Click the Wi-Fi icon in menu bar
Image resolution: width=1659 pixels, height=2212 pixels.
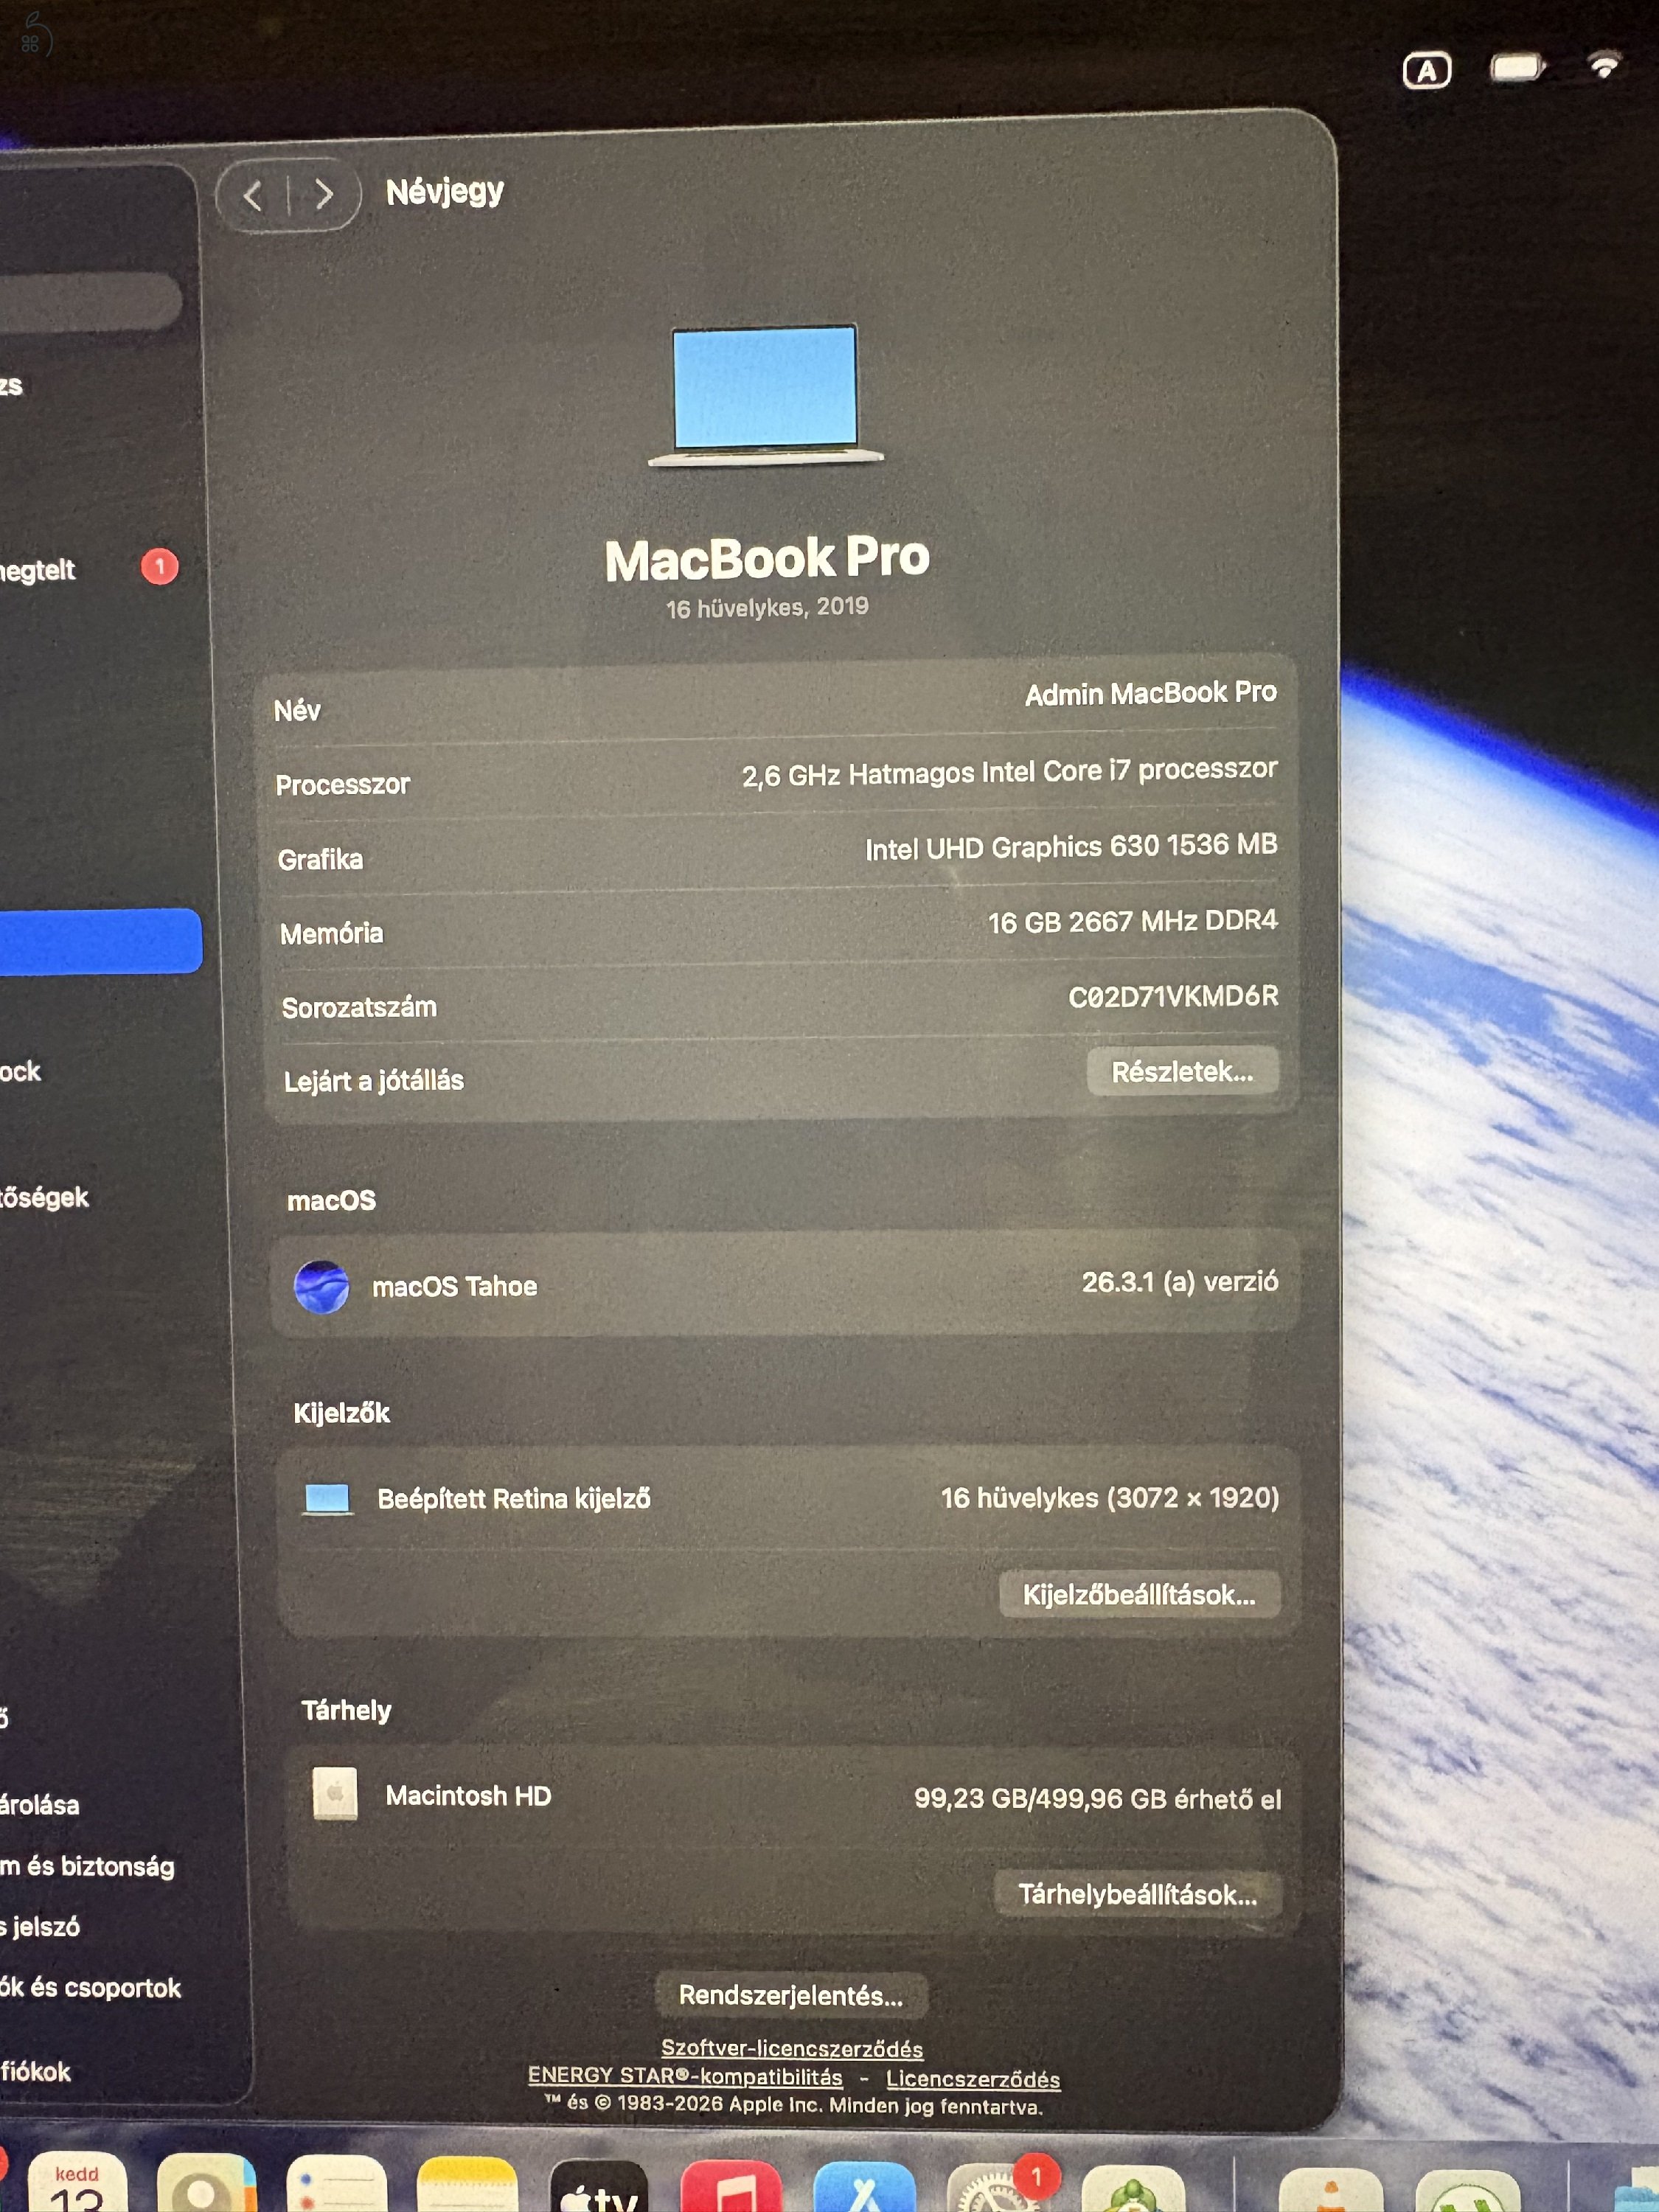point(1604,64)
